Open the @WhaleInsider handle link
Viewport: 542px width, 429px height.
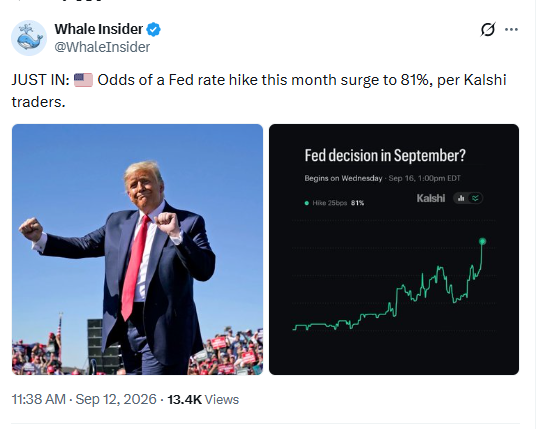click(102, 47)
